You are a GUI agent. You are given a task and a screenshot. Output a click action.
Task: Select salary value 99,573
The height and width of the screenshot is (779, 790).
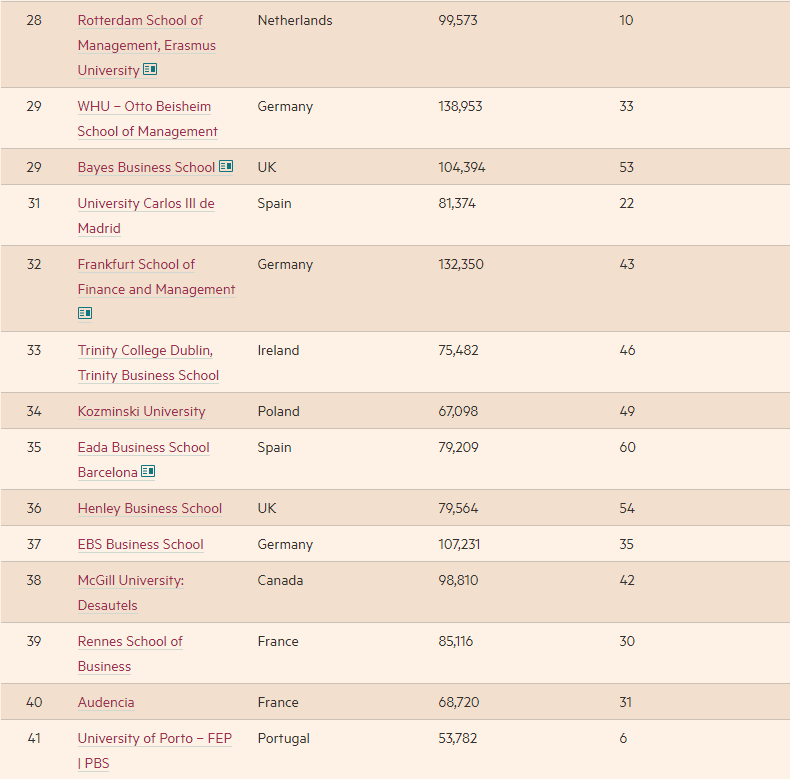pyautogui.click(x=458, y=20)
